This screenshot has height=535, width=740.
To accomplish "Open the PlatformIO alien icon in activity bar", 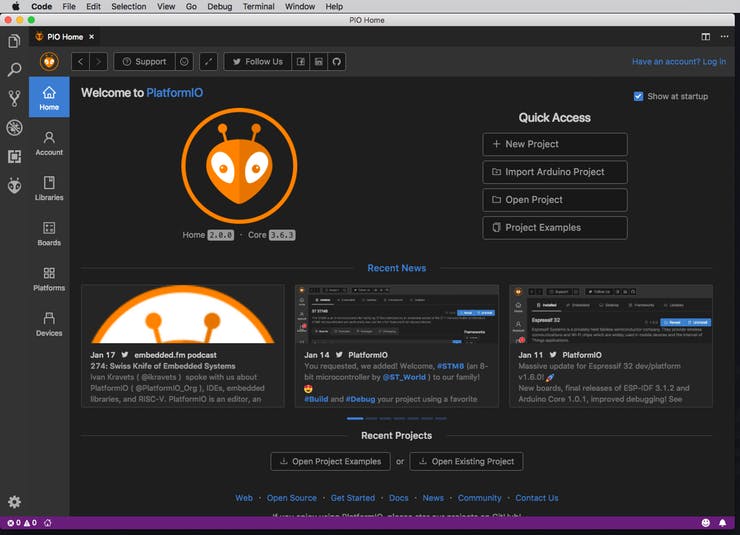I will click(x=14, y=185).
